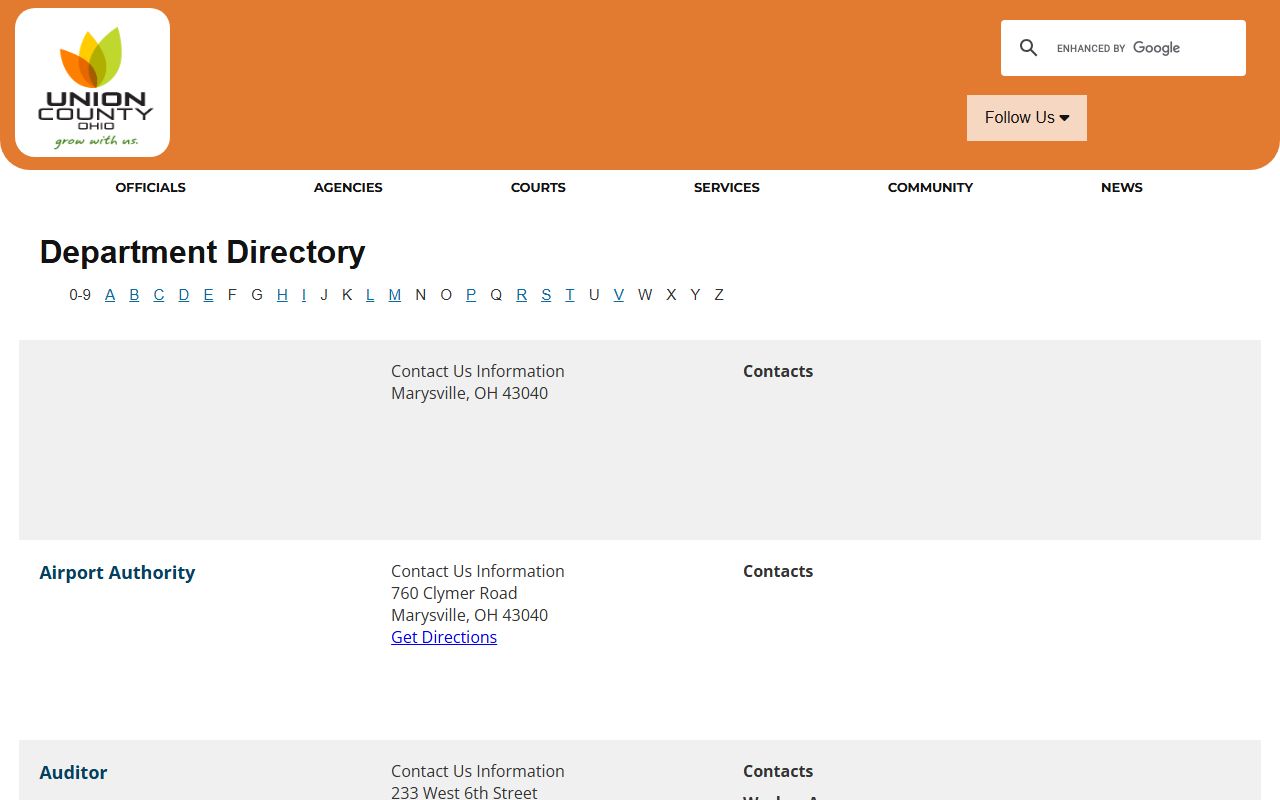Go to letter S departments
Screen dimensions: 1280x800
coord(546,295)
